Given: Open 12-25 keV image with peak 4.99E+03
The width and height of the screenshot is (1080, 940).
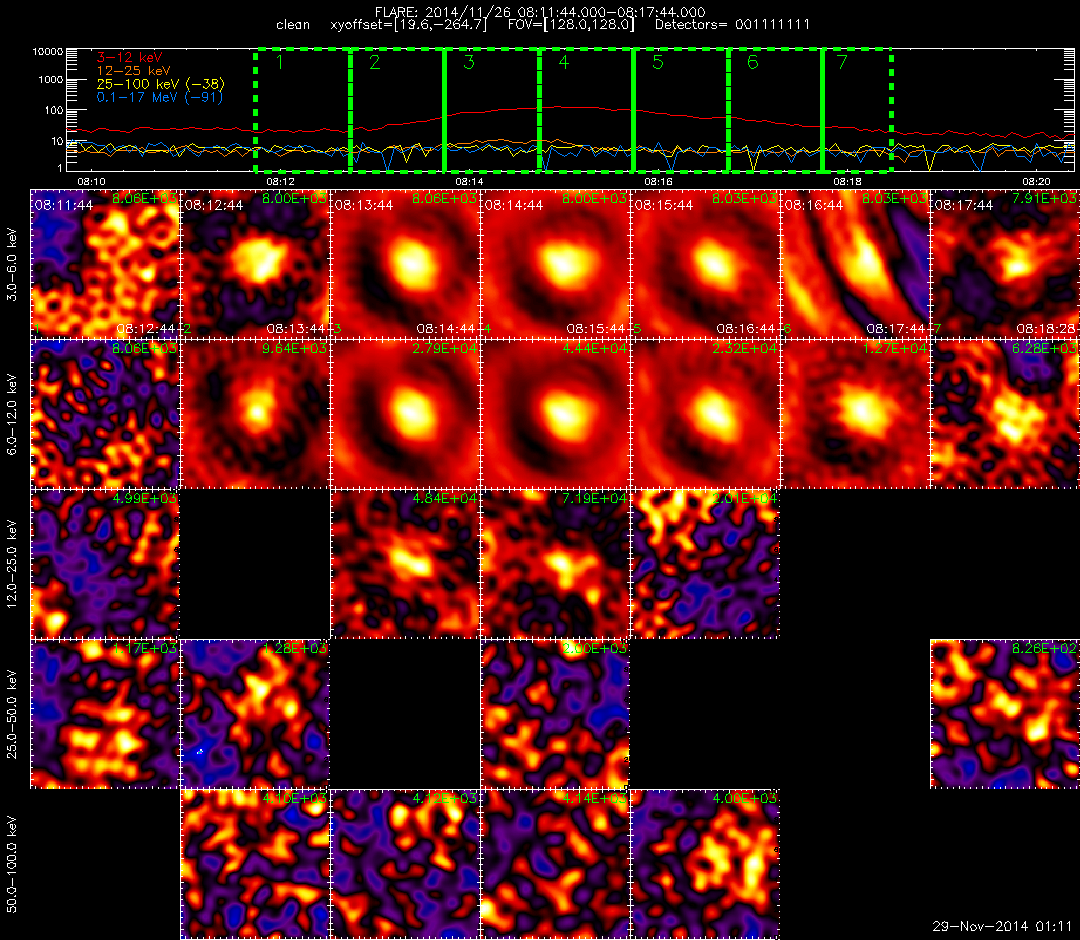Looking at the screenshot, I should pyautogui.click(x=105, y=564).
